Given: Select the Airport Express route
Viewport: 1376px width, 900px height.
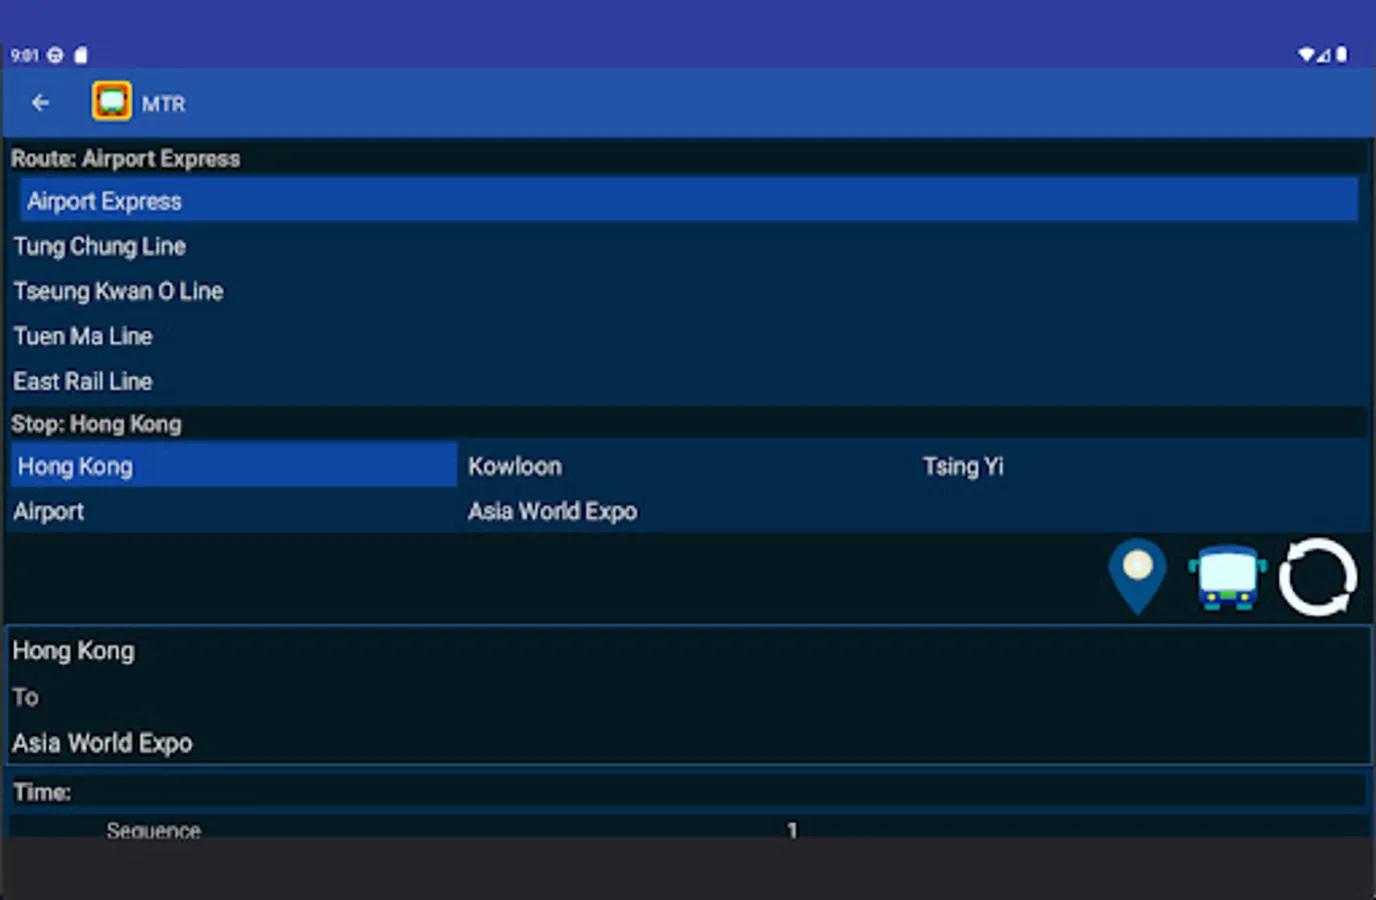Looking at the screenshot, I should point(689,200).
